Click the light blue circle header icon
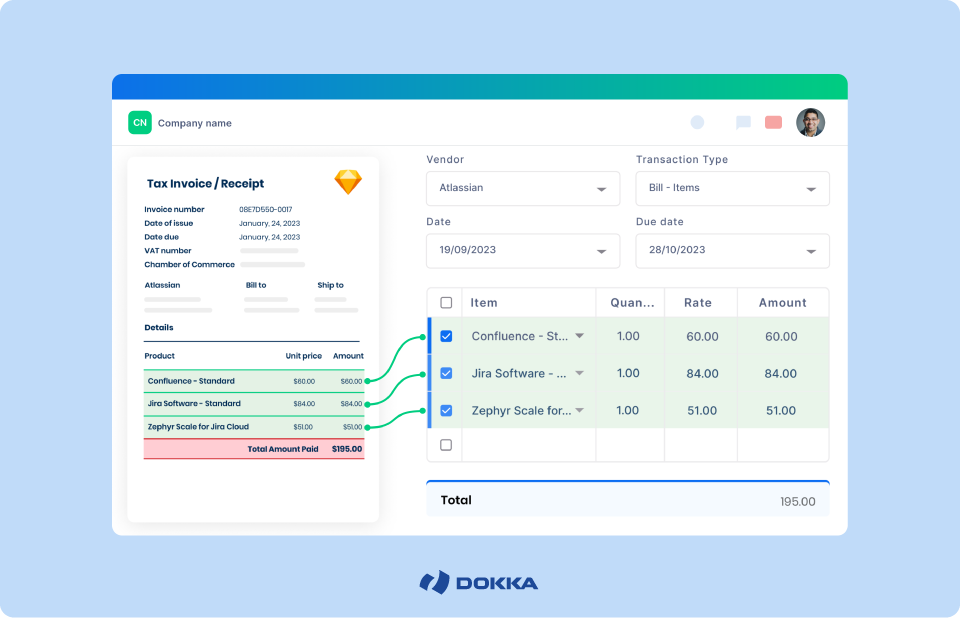The width and height of the screenshot is (960, 618). tap(697, 122)
